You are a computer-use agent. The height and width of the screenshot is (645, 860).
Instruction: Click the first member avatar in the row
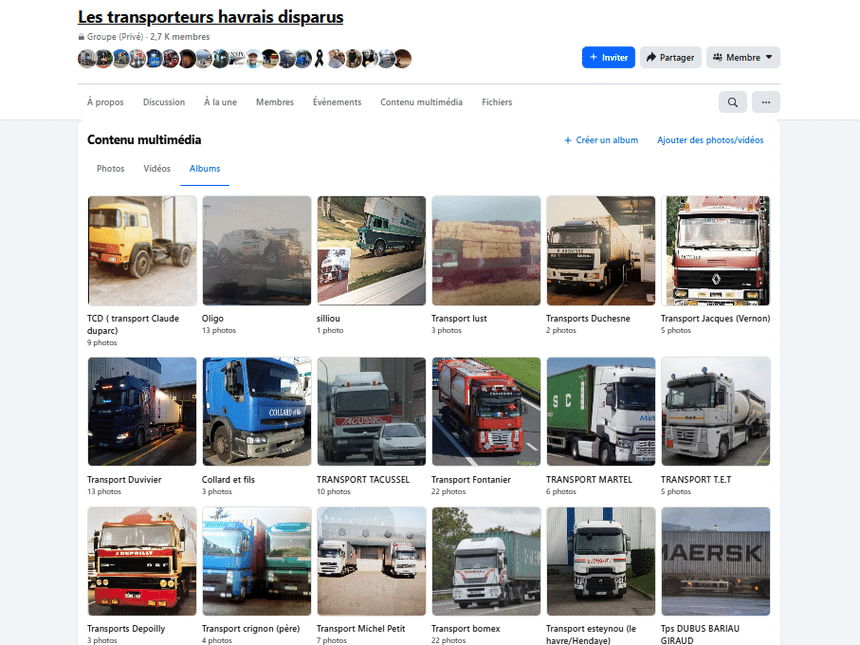coord(87,58)
